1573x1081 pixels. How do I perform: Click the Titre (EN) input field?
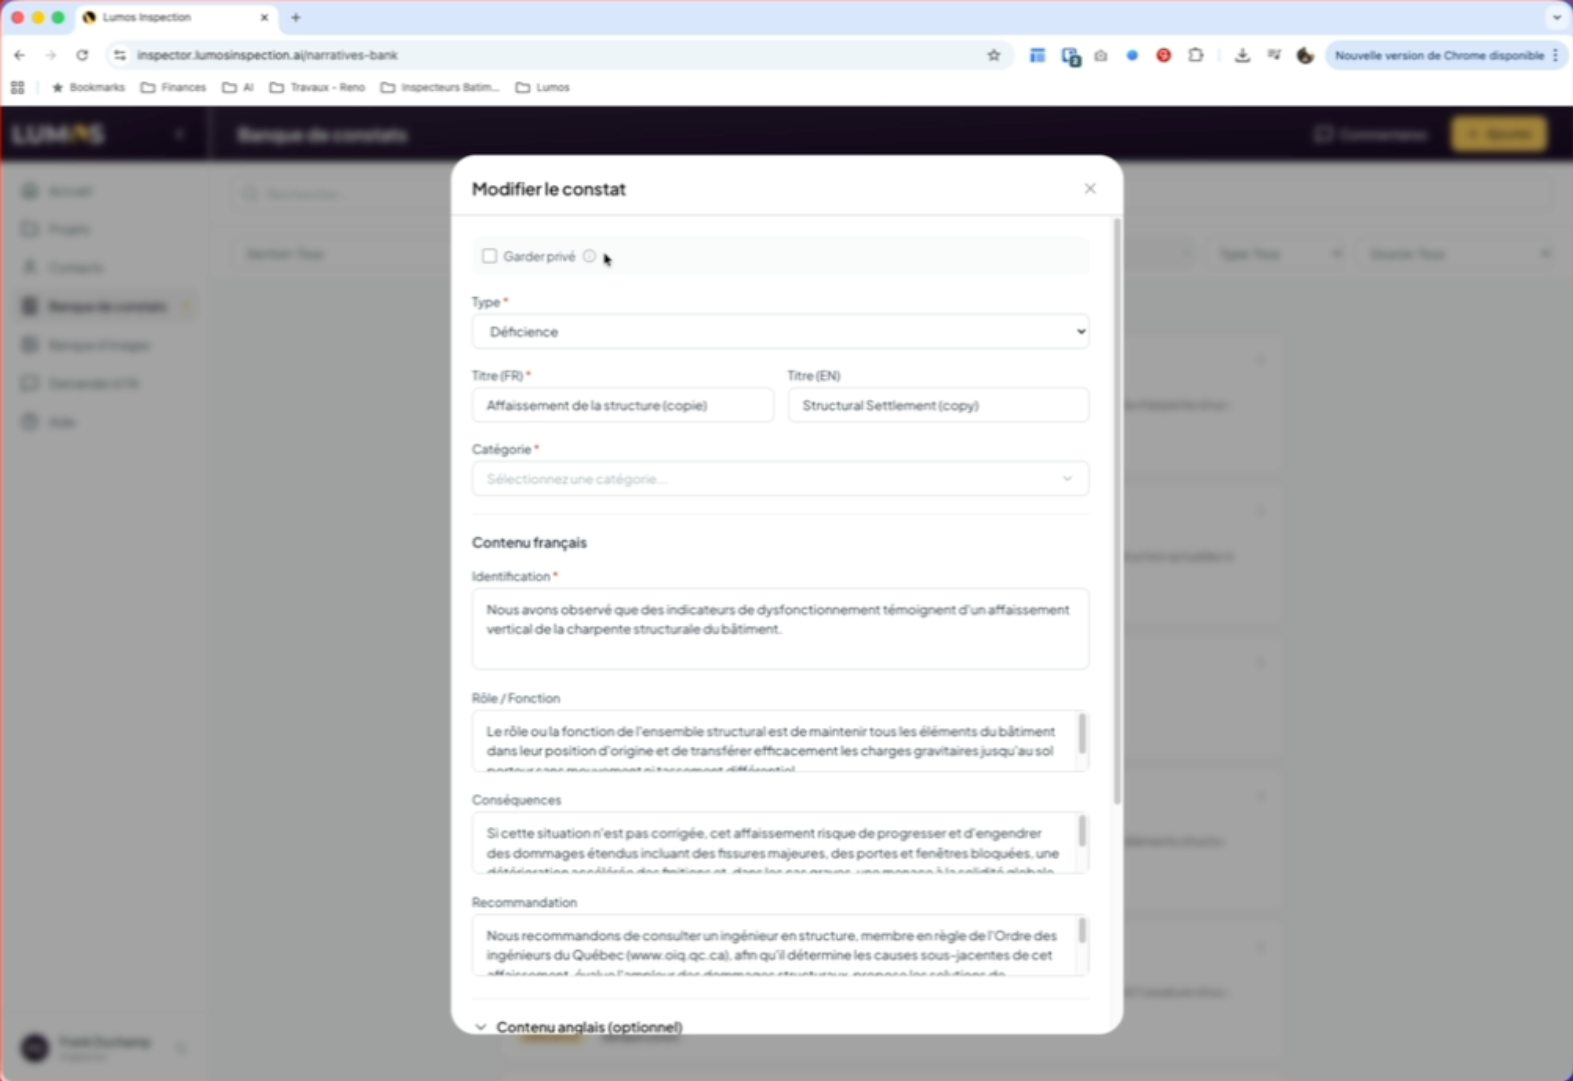tap(938, 405)
